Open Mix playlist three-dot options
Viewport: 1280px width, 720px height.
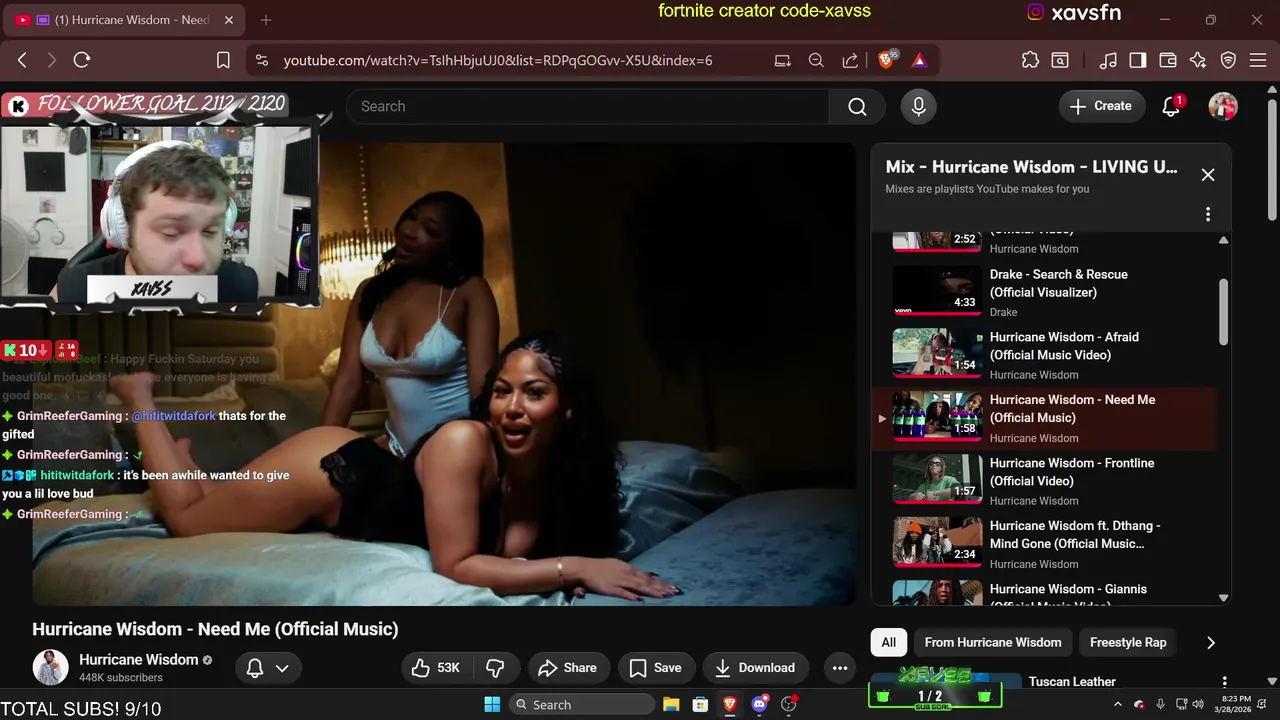coord(1208,214)
